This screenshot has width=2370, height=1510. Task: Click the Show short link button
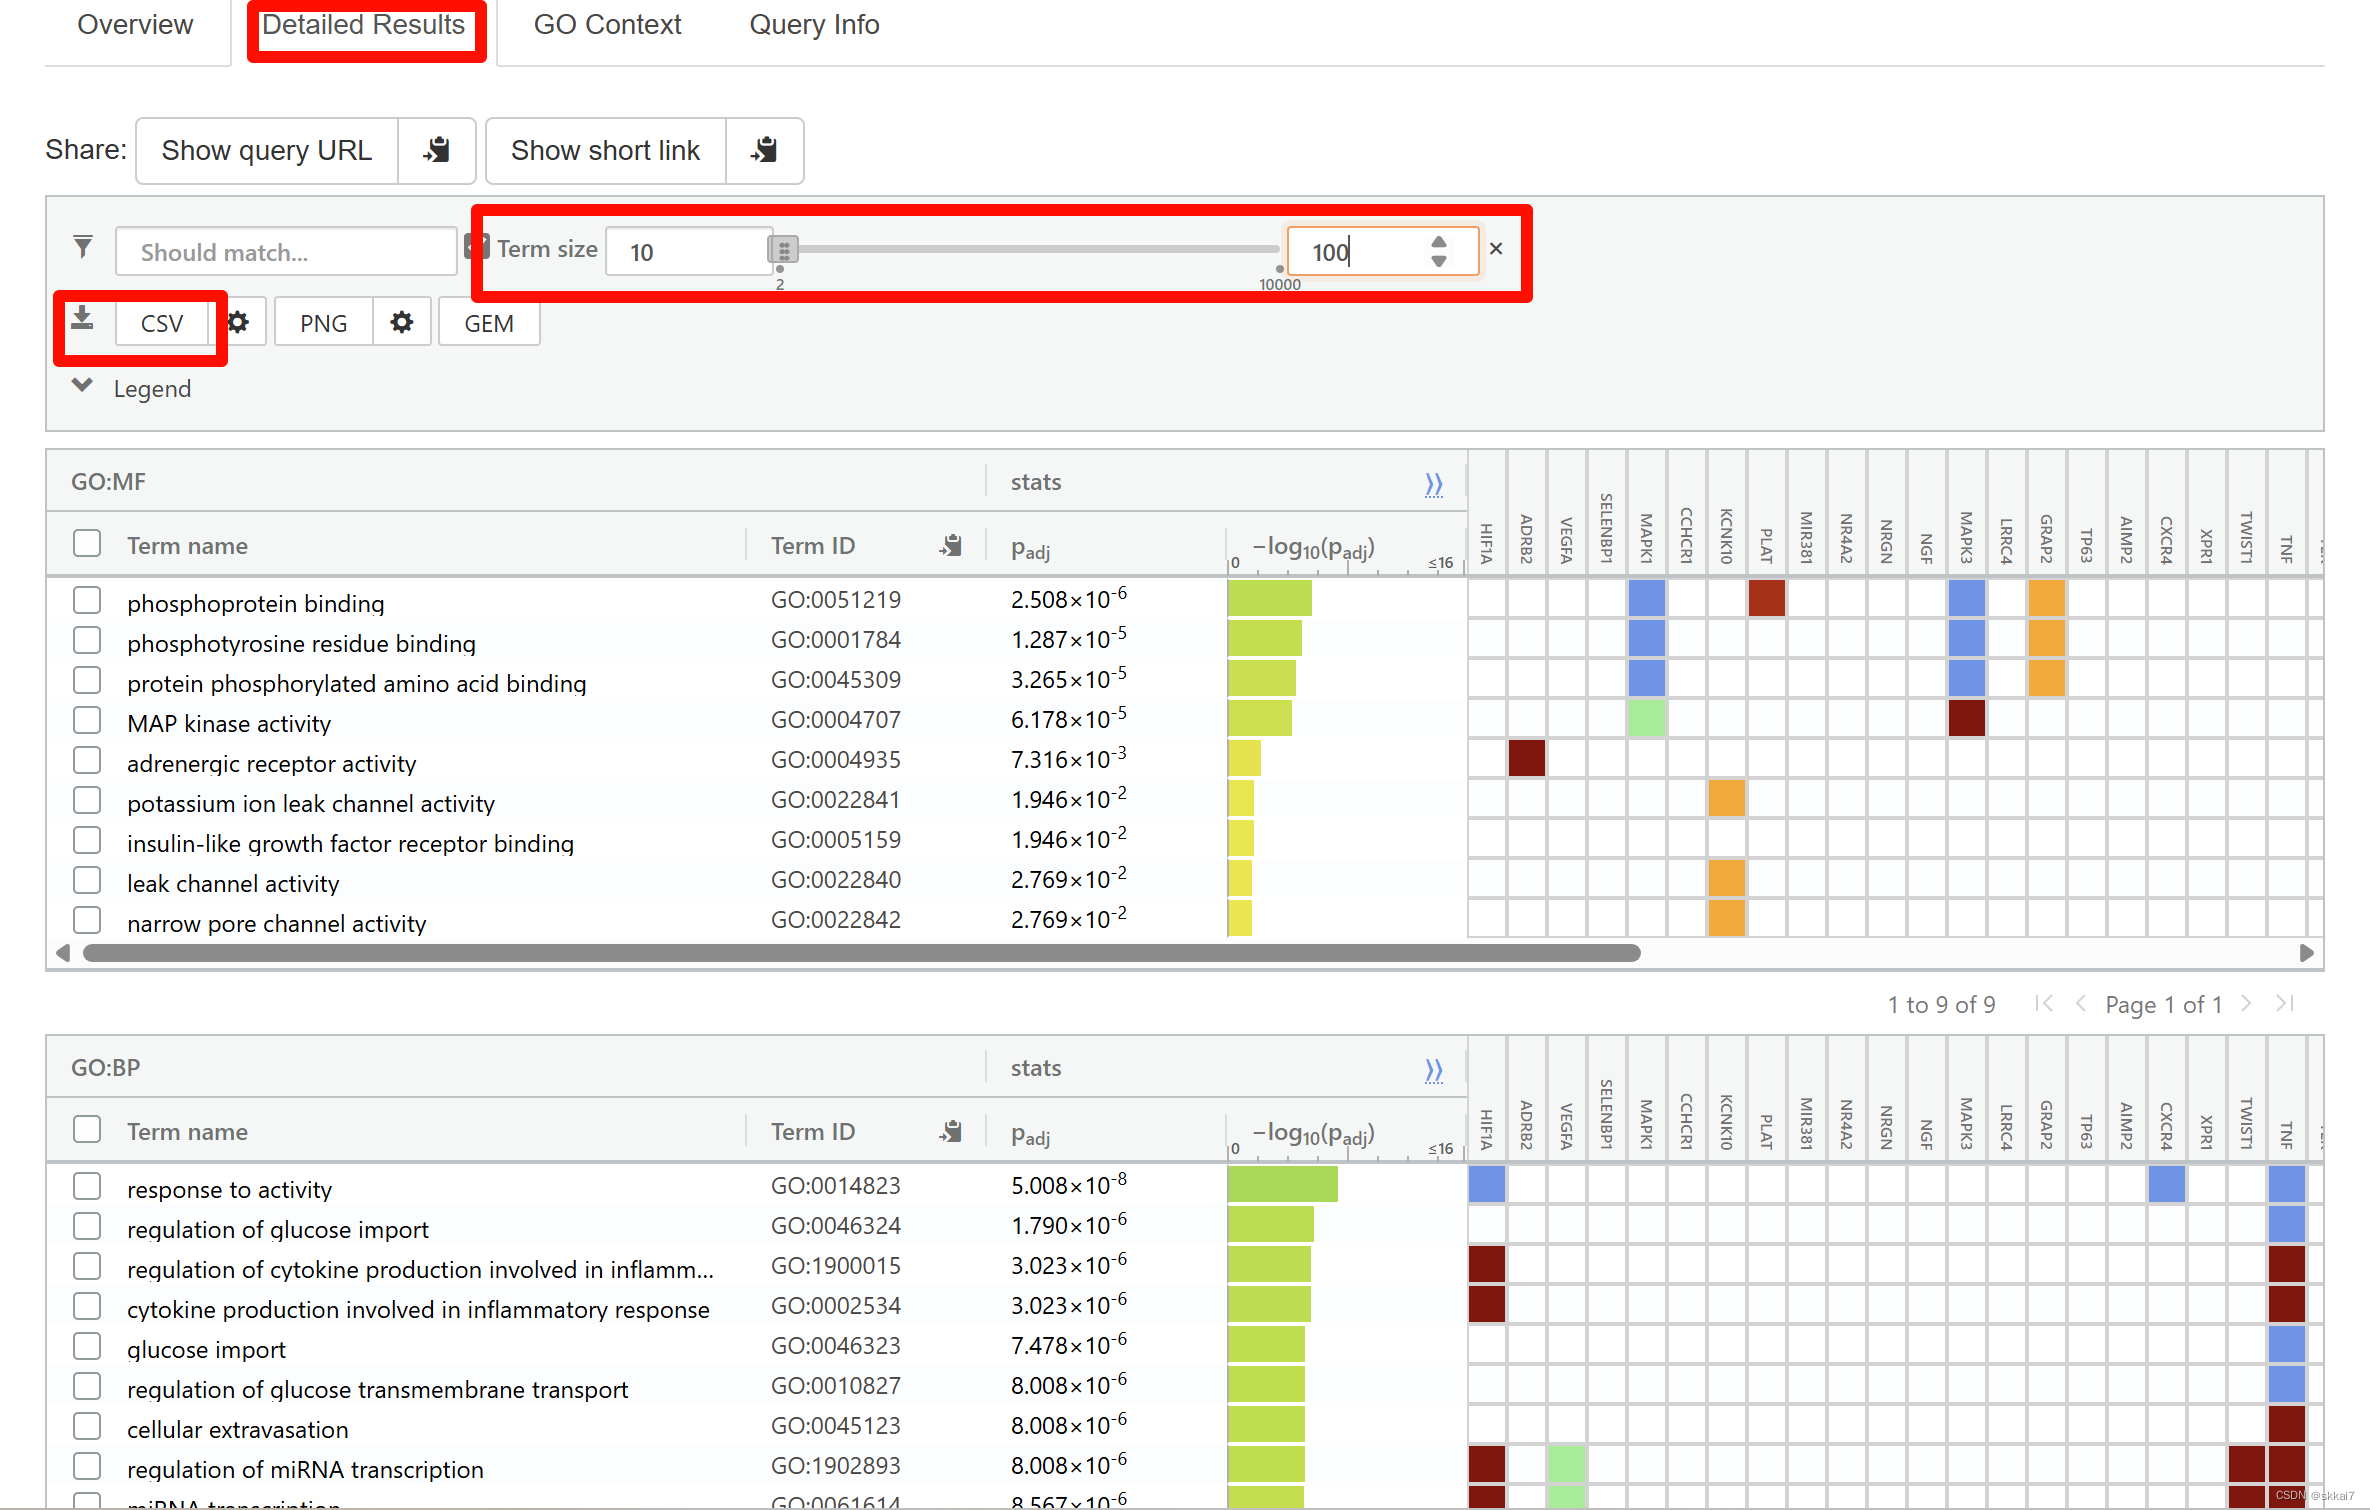[605, 150]
